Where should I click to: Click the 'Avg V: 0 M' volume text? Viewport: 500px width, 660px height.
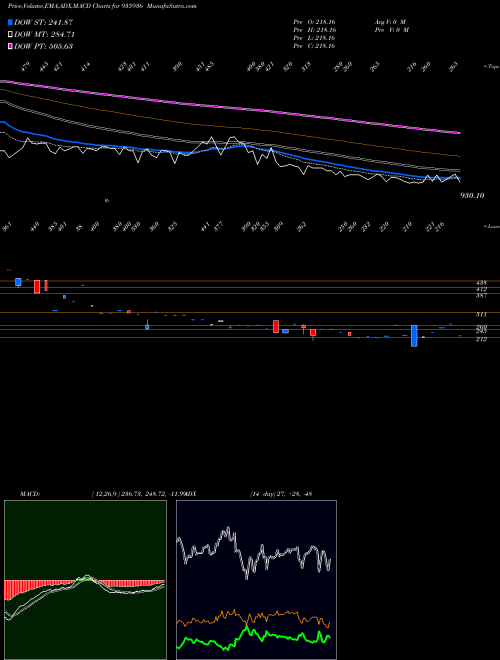pyautogui.click(x=390, y=22)
